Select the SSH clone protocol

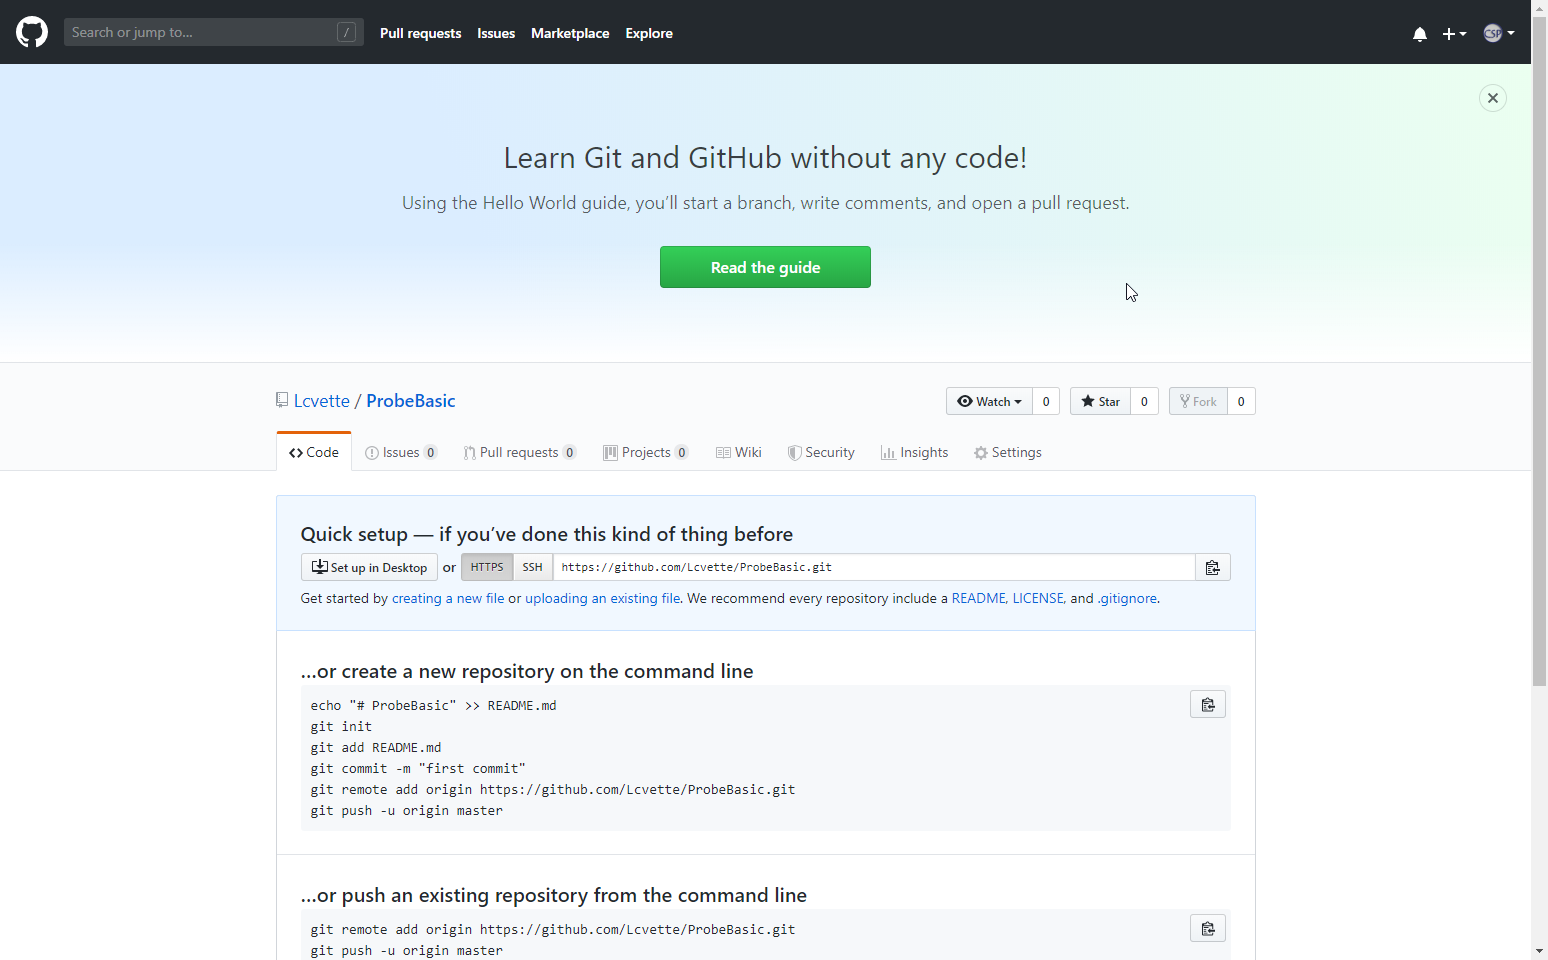[533, 567]
